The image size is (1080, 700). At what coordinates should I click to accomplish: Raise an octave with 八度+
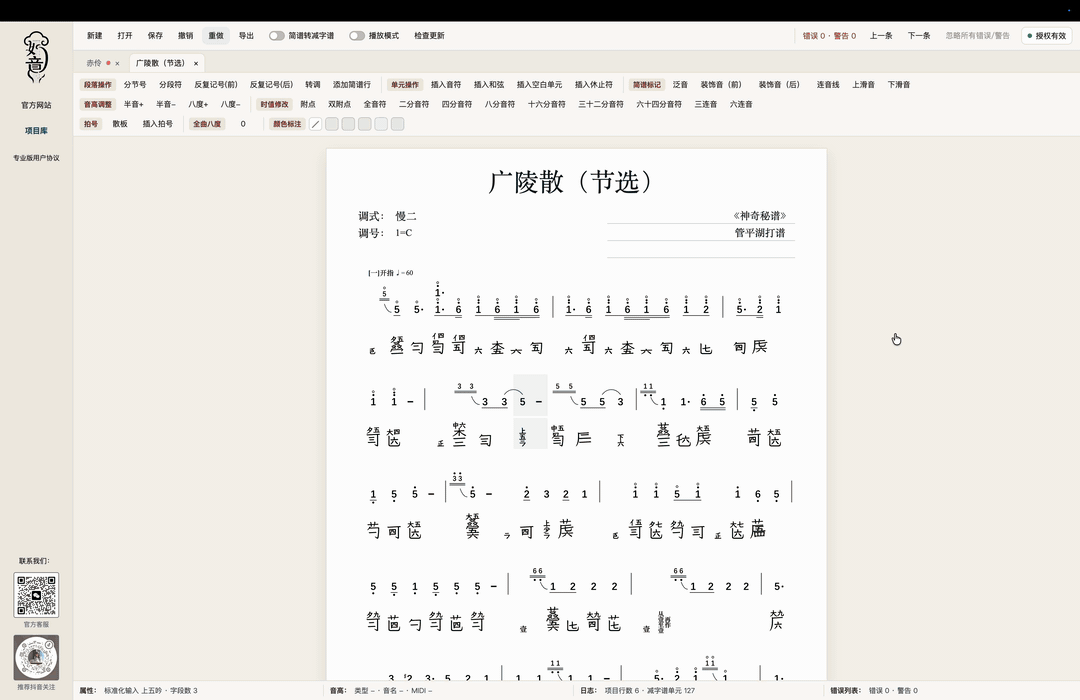198,105
